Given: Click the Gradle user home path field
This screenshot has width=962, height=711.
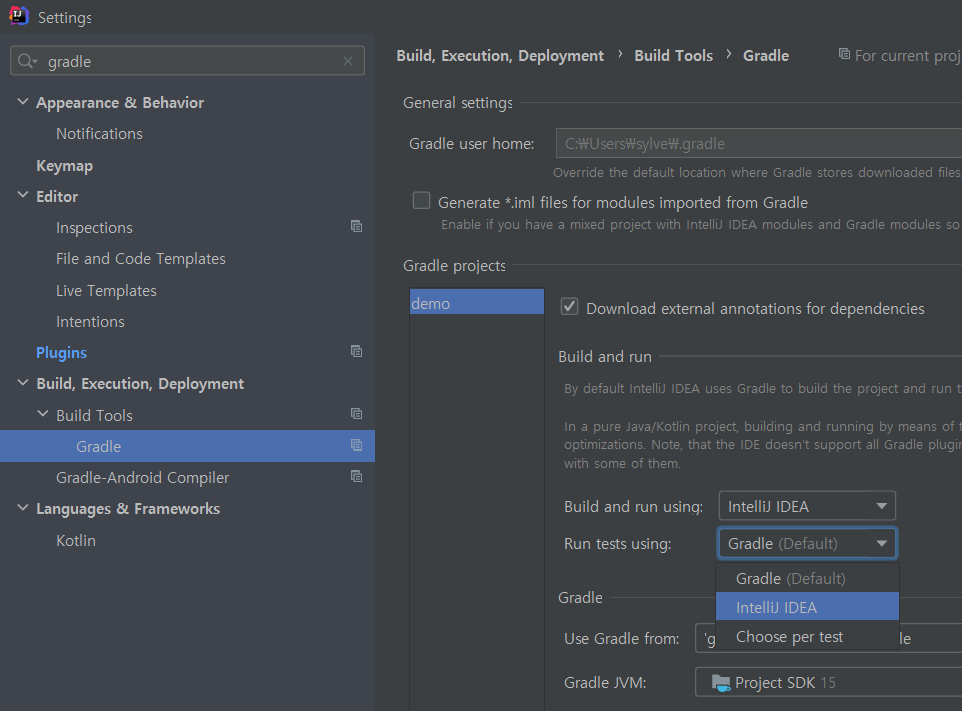Looking at the screenshot, I should [759, 144].
